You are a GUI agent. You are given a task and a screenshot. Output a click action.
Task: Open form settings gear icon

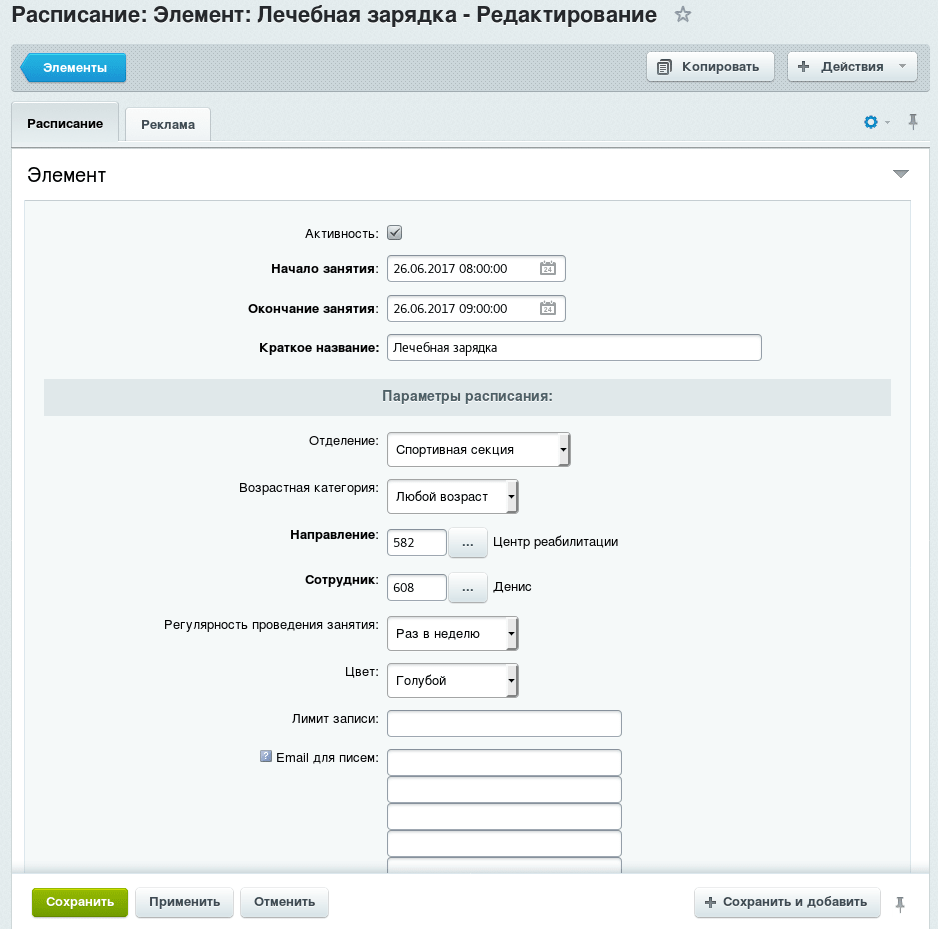pyautogui.click(x=871, y=122)
